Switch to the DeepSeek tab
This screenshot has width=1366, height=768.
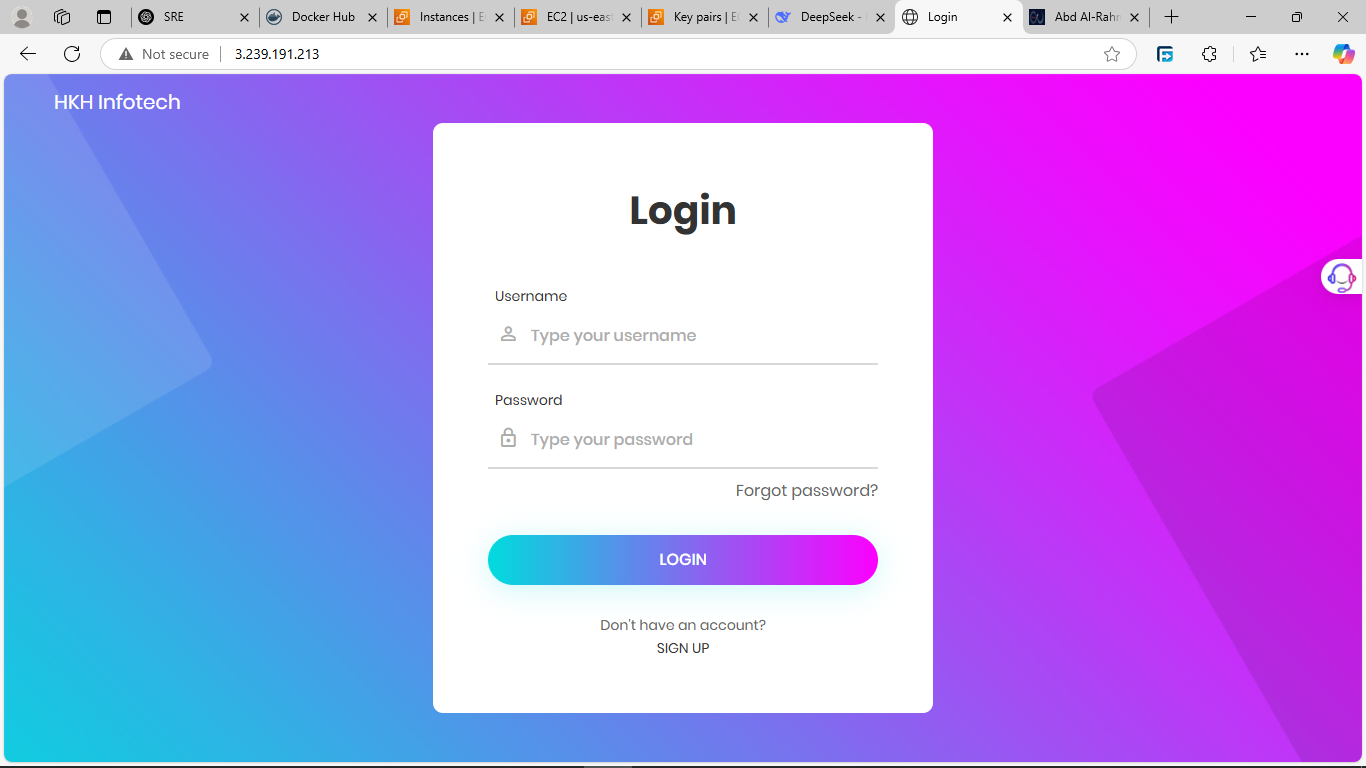coord(831,17)
